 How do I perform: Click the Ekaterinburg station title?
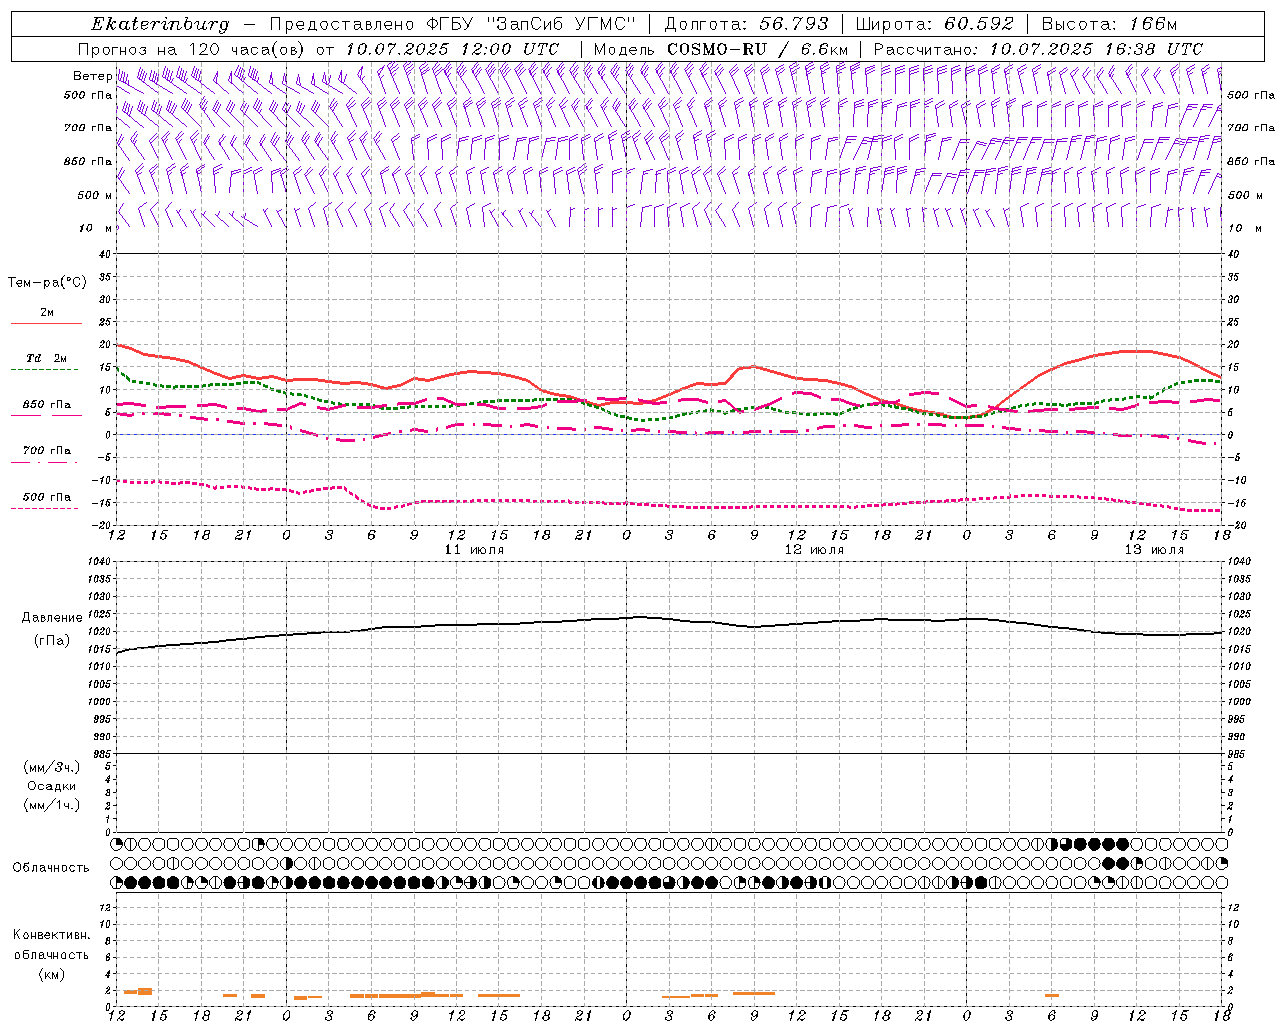coord(160,24)
